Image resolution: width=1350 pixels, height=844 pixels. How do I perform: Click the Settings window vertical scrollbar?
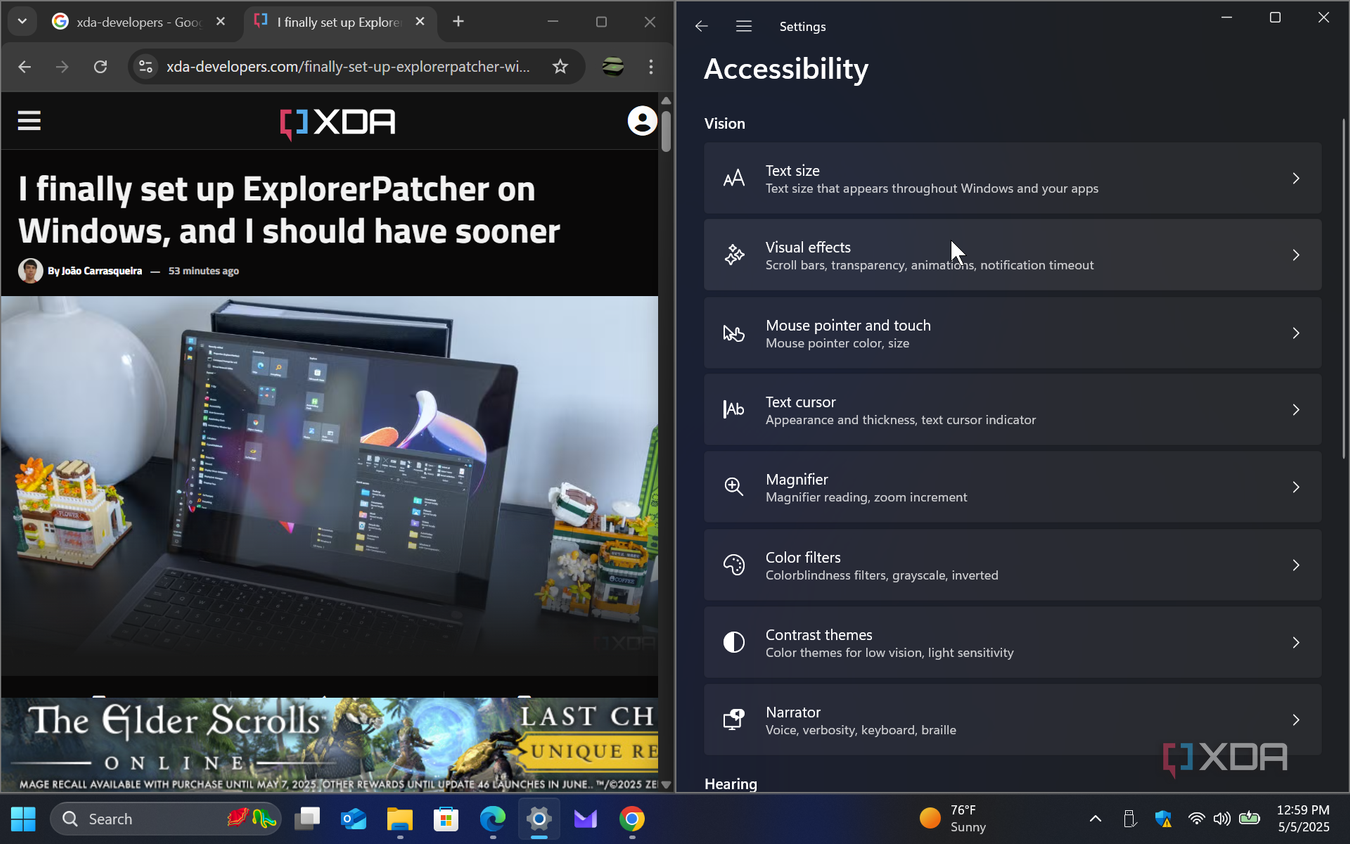point(1344,288)
